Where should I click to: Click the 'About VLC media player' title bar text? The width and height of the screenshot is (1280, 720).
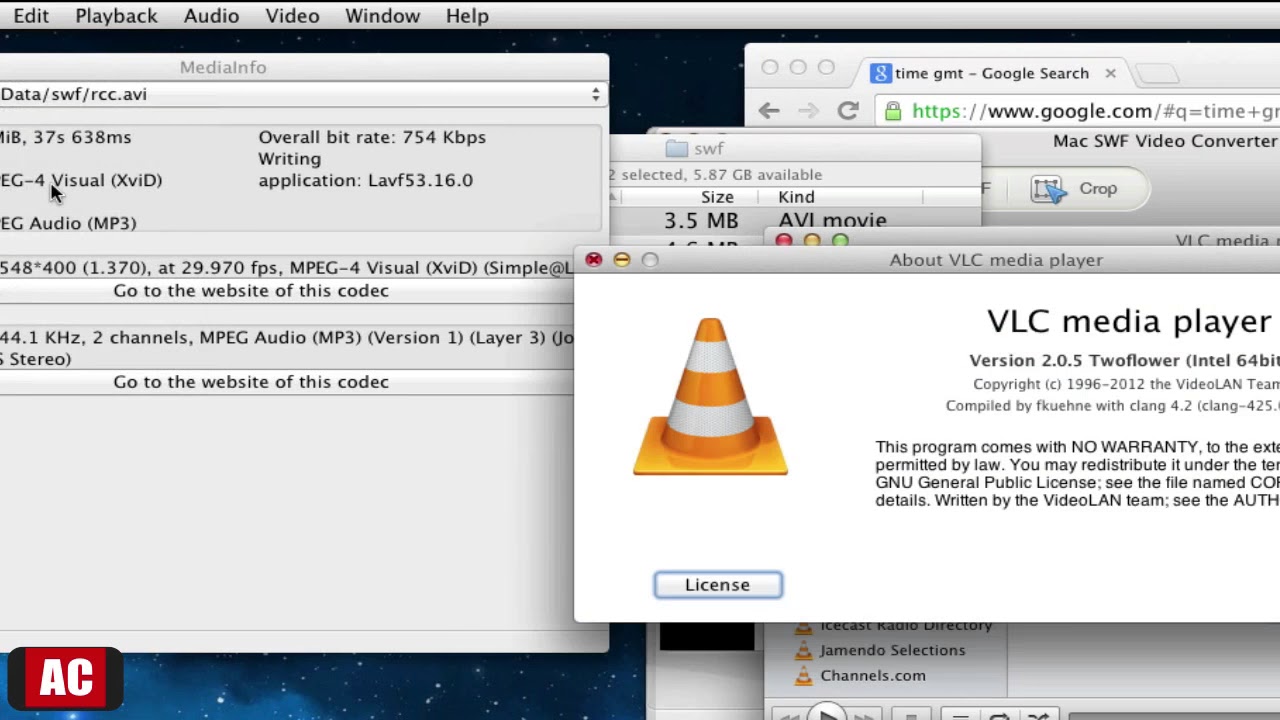click(x=996, y=260)
